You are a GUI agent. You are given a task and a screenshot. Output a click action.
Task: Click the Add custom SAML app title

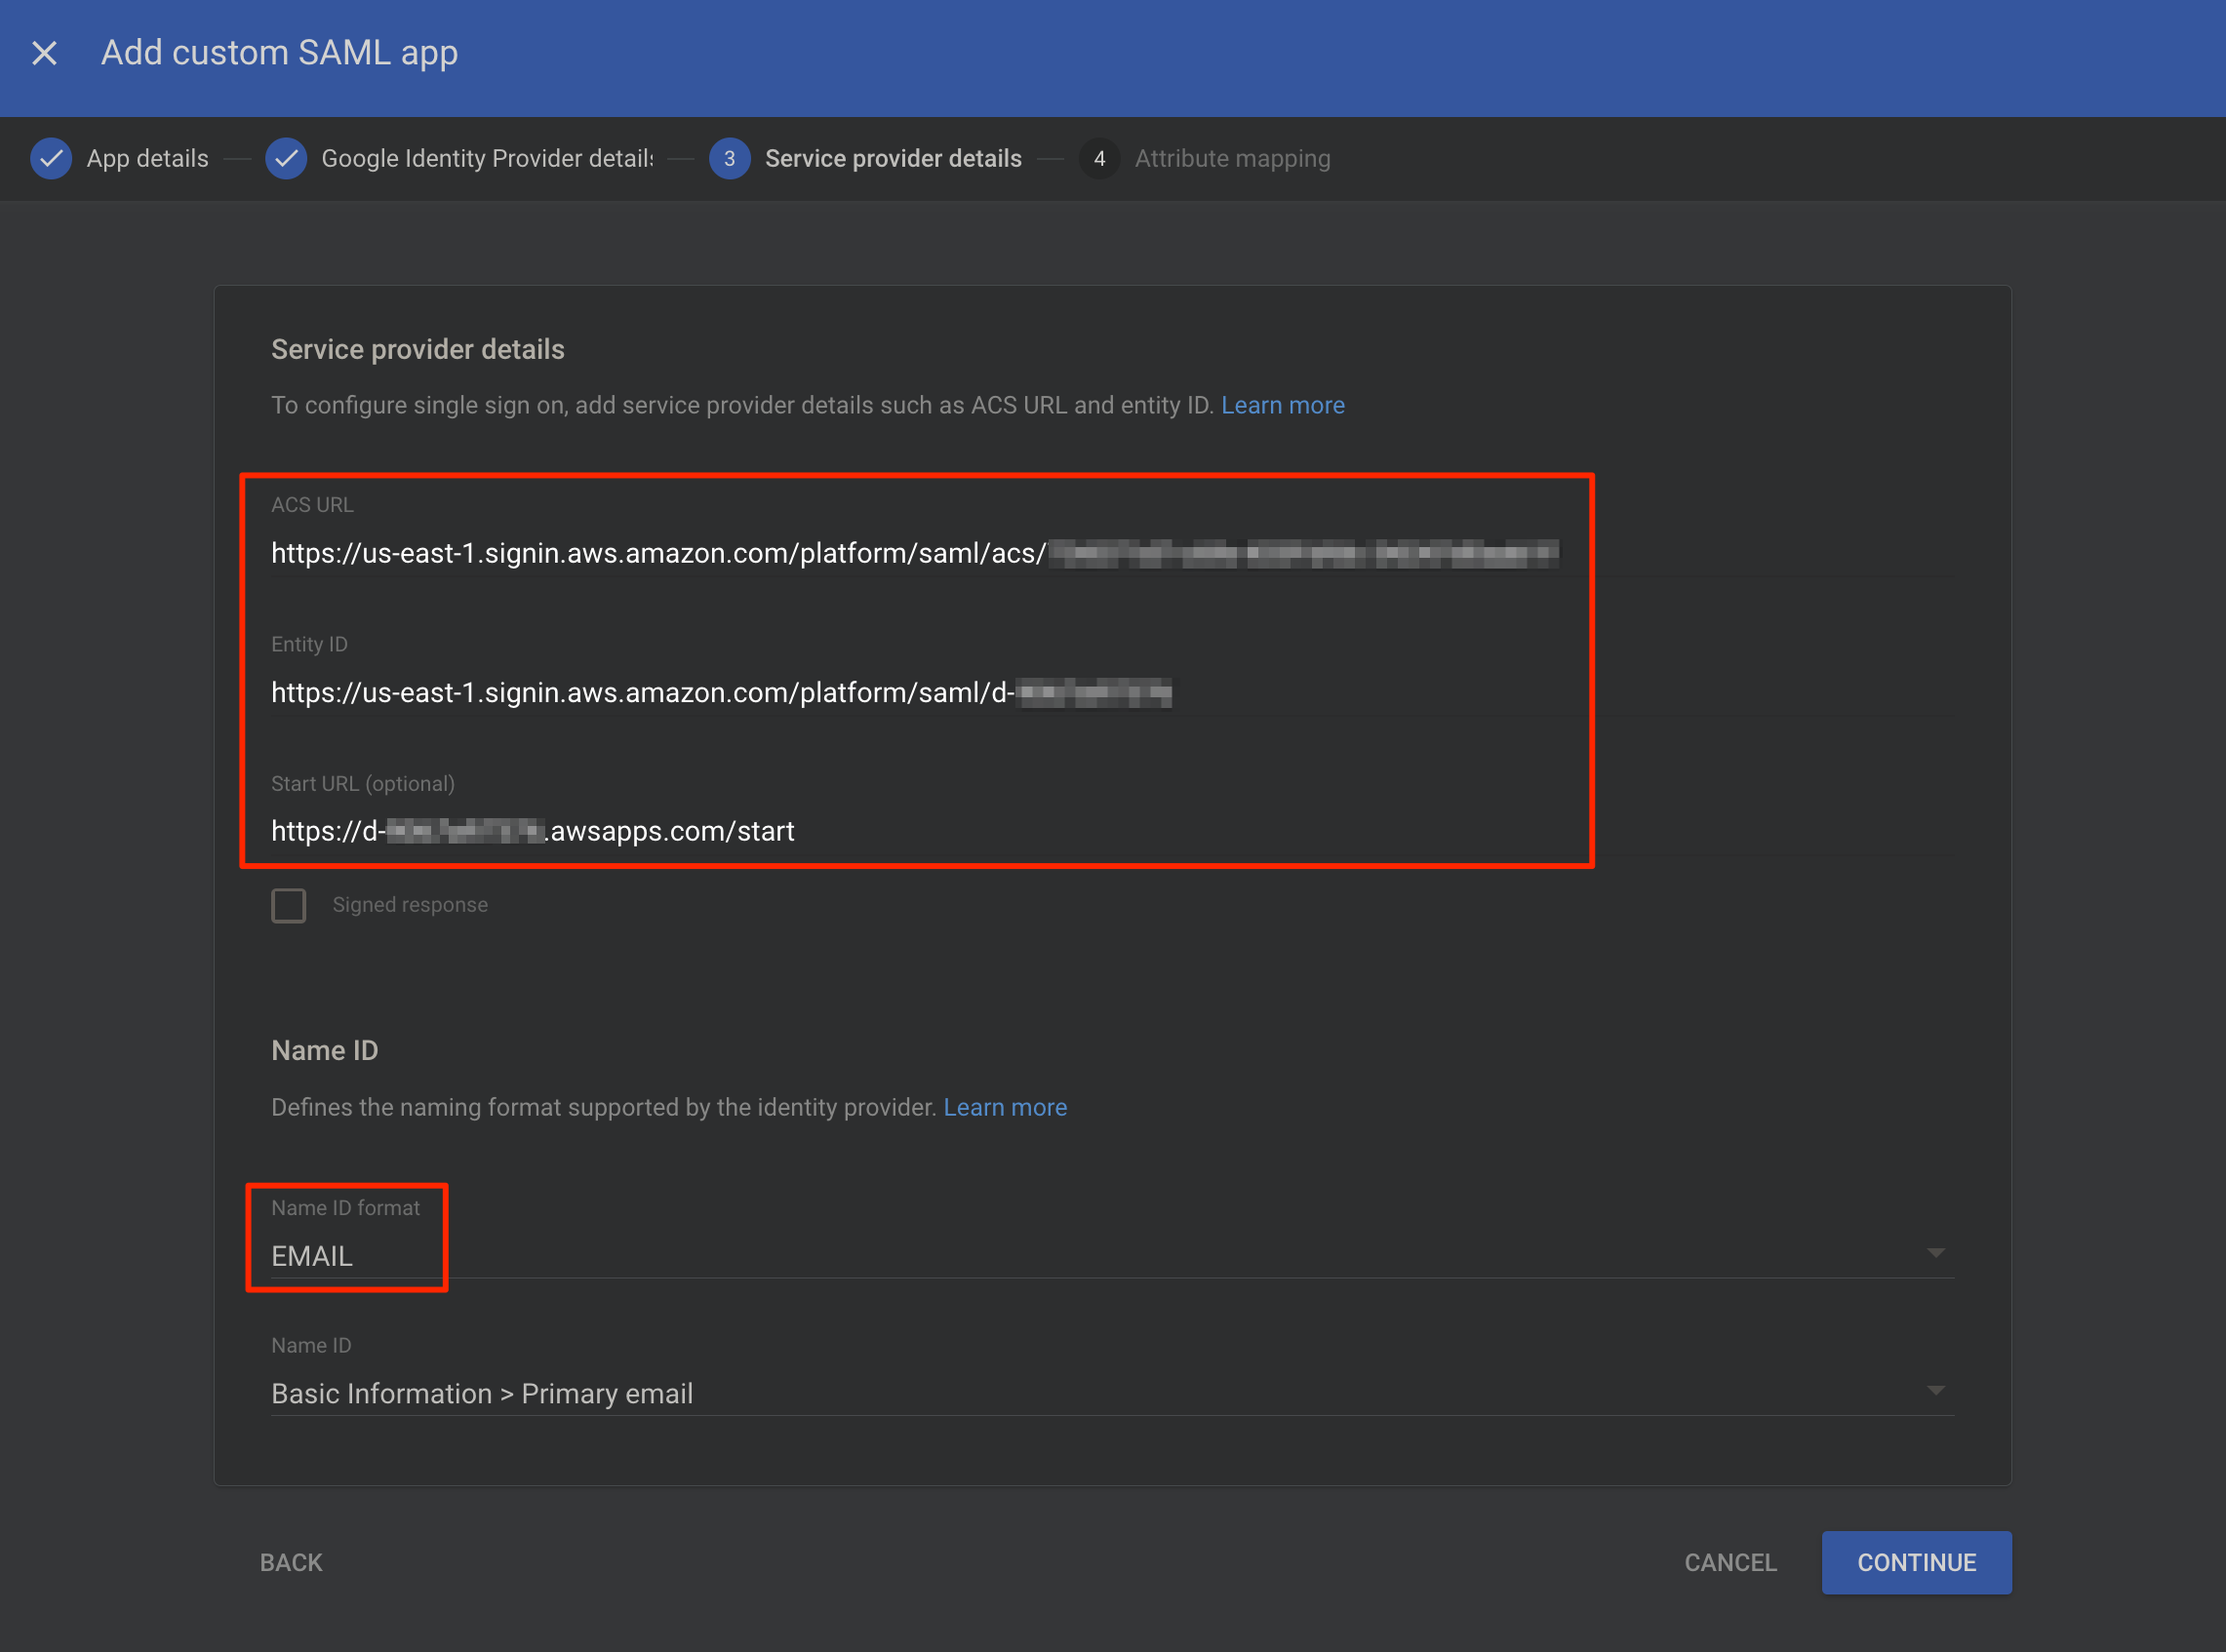pyautogui.click(x=280, y=53)
